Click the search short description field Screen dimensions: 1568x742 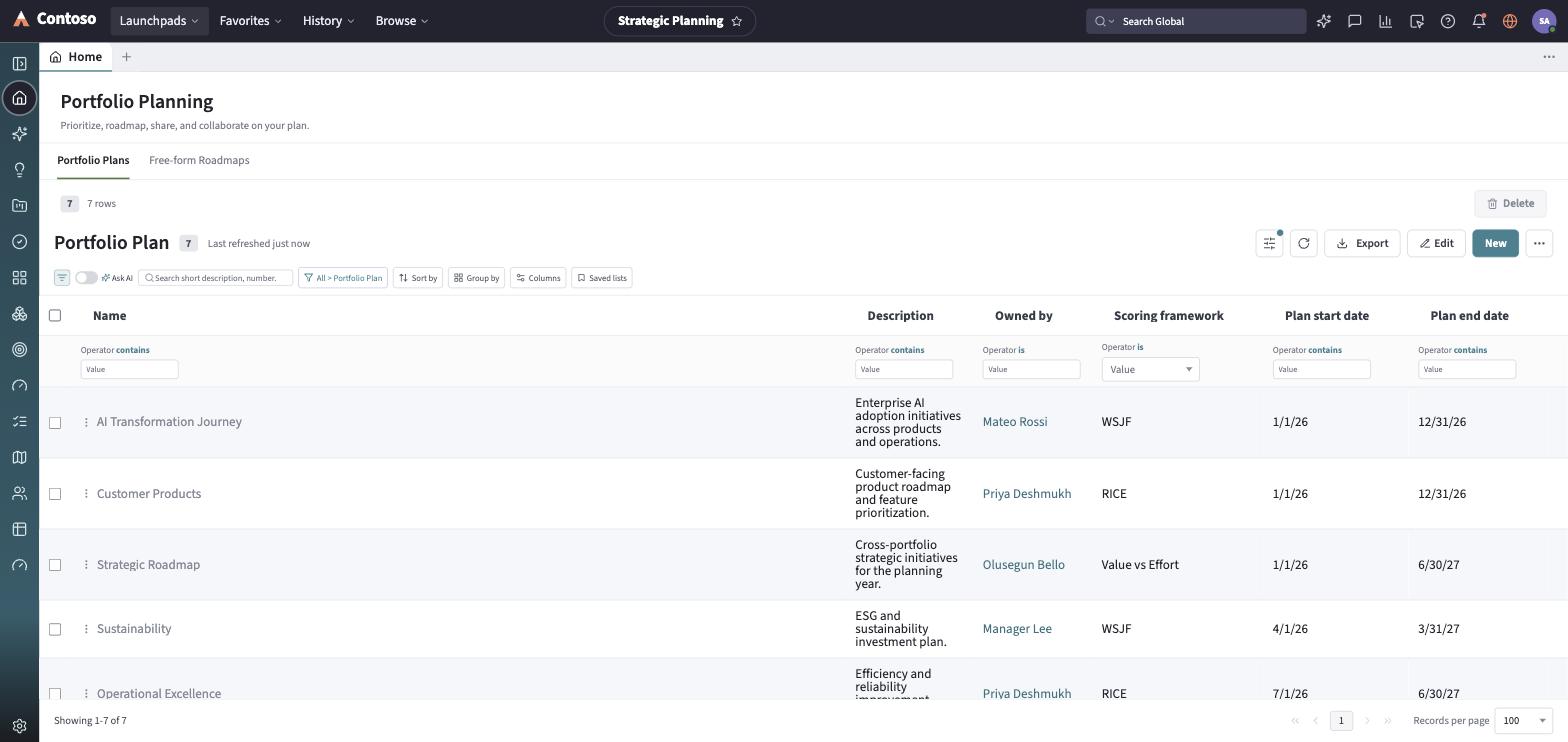216,278
